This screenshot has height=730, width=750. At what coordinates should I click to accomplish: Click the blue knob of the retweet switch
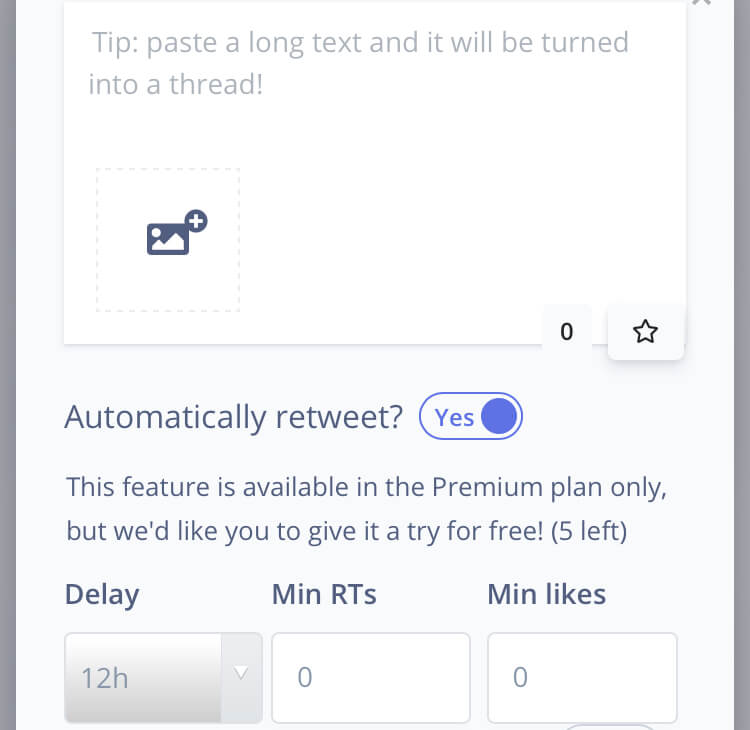499,417
